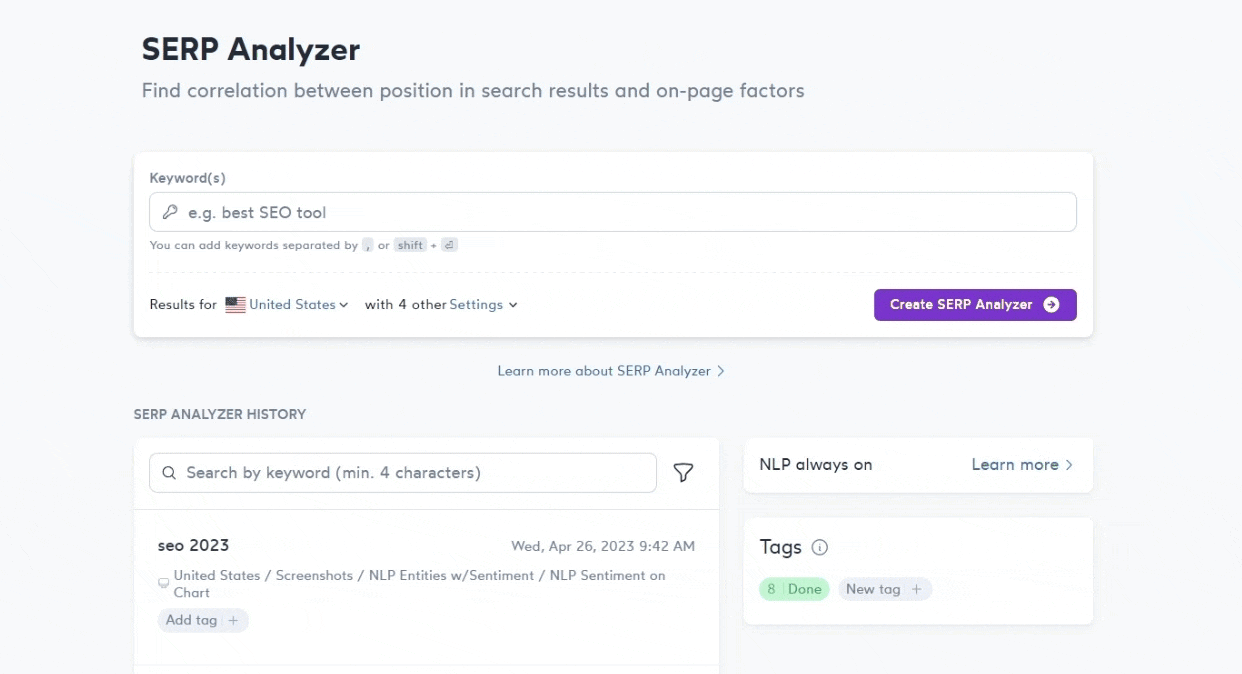Click the arrow icon on the Create button
Viewport: 1242px width, 674px height.
[1051, 305]
